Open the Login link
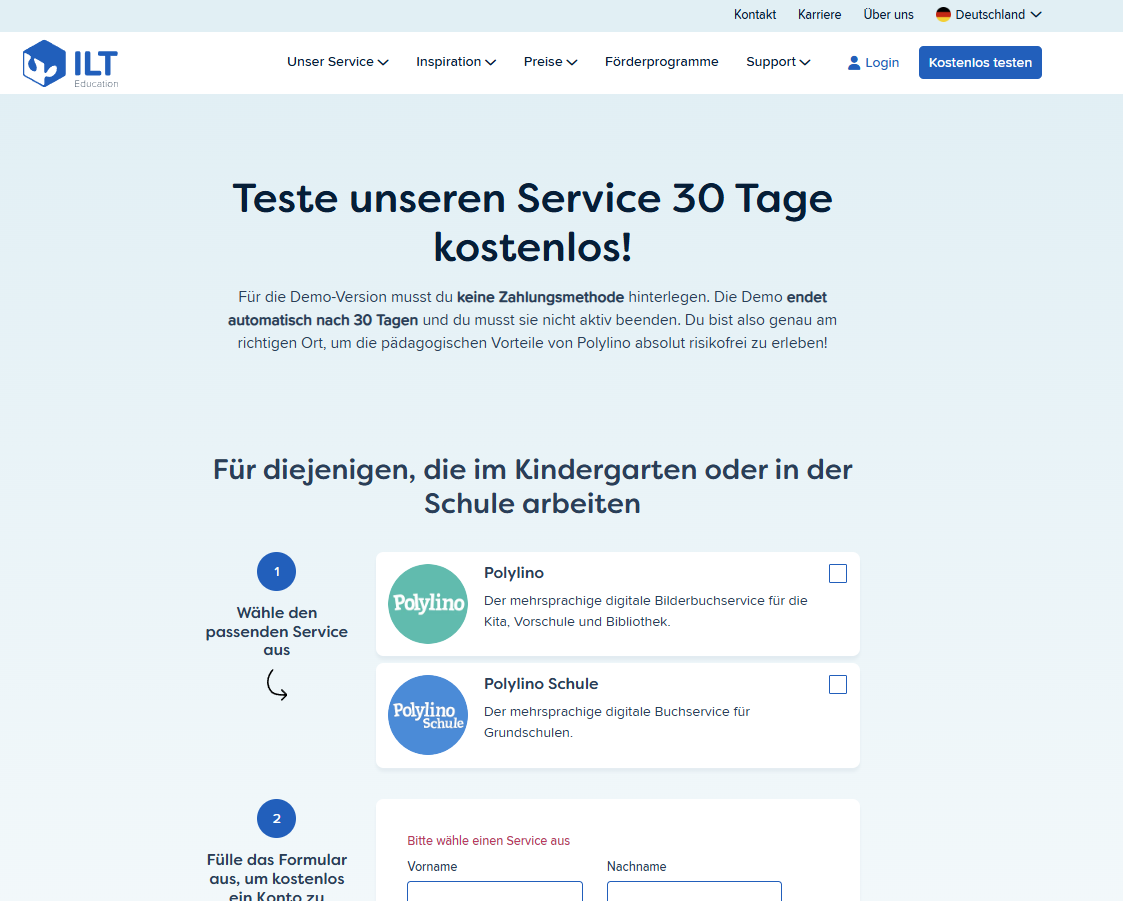 [880, 62]
